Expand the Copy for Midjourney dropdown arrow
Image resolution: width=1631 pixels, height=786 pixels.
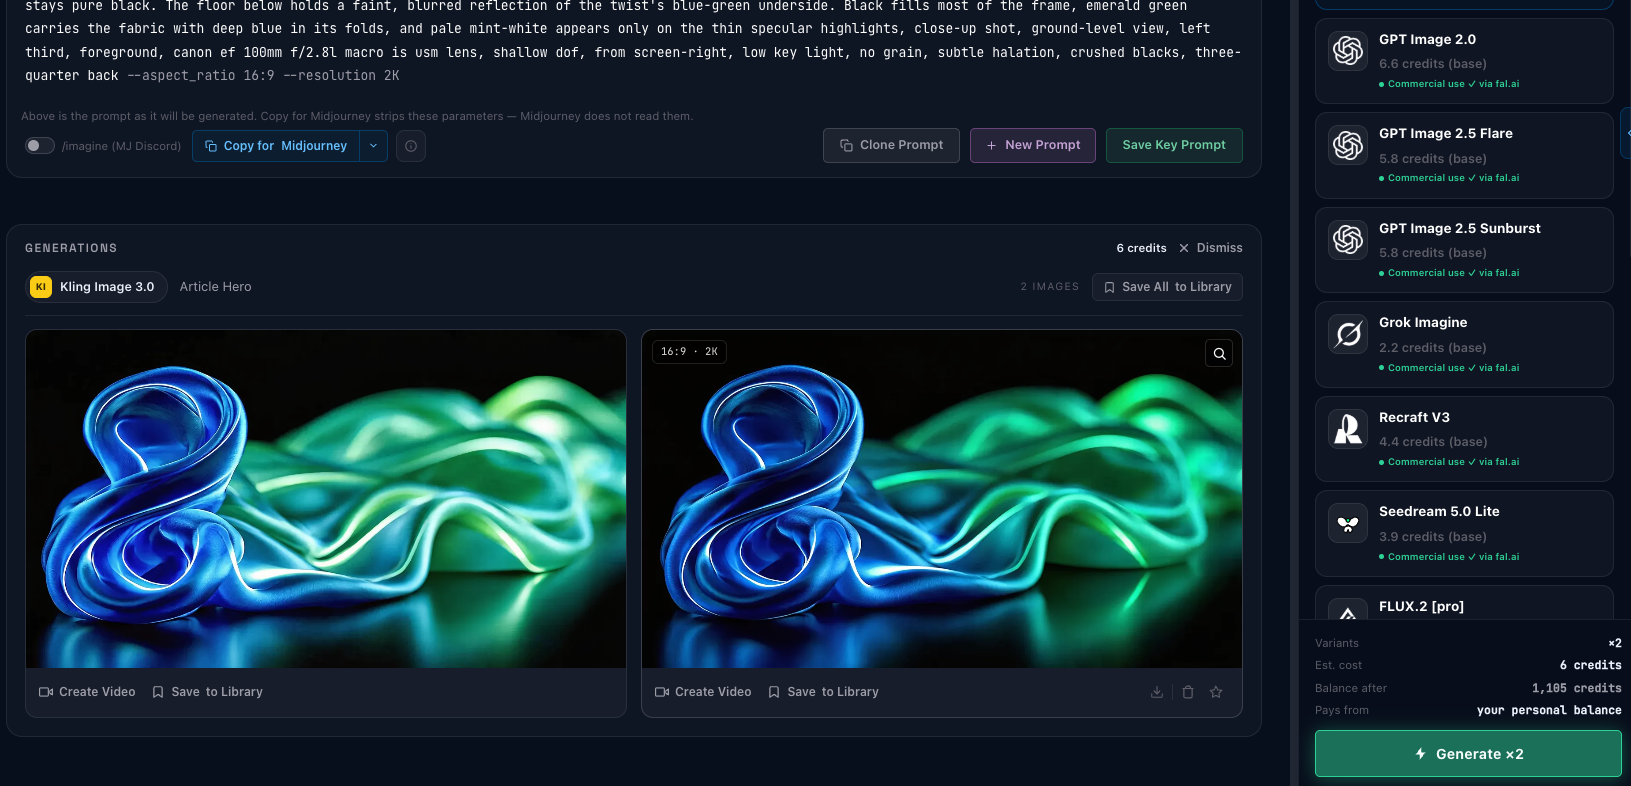point(373,146)
